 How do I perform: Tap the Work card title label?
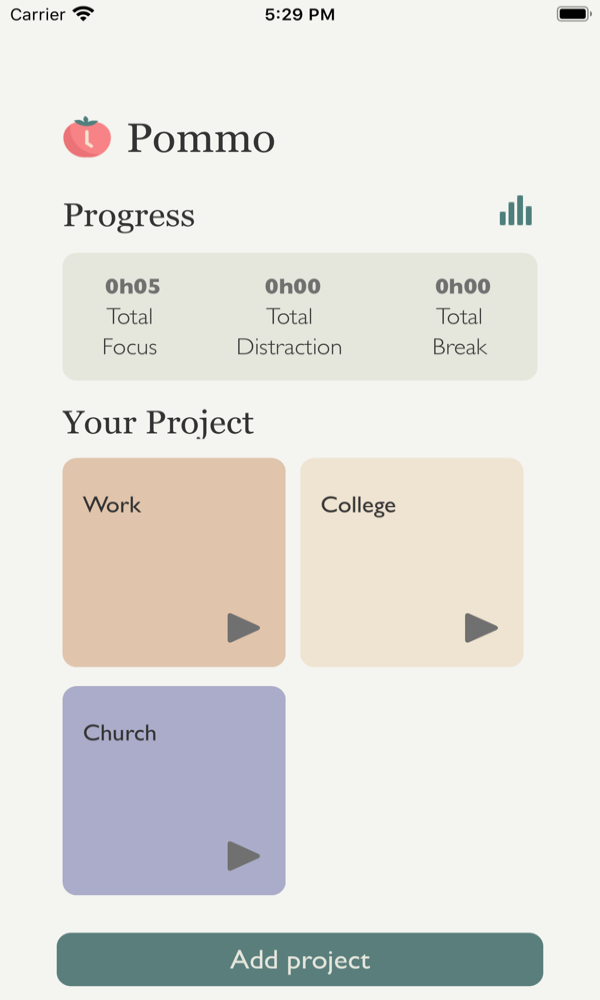tap(112, 504)
